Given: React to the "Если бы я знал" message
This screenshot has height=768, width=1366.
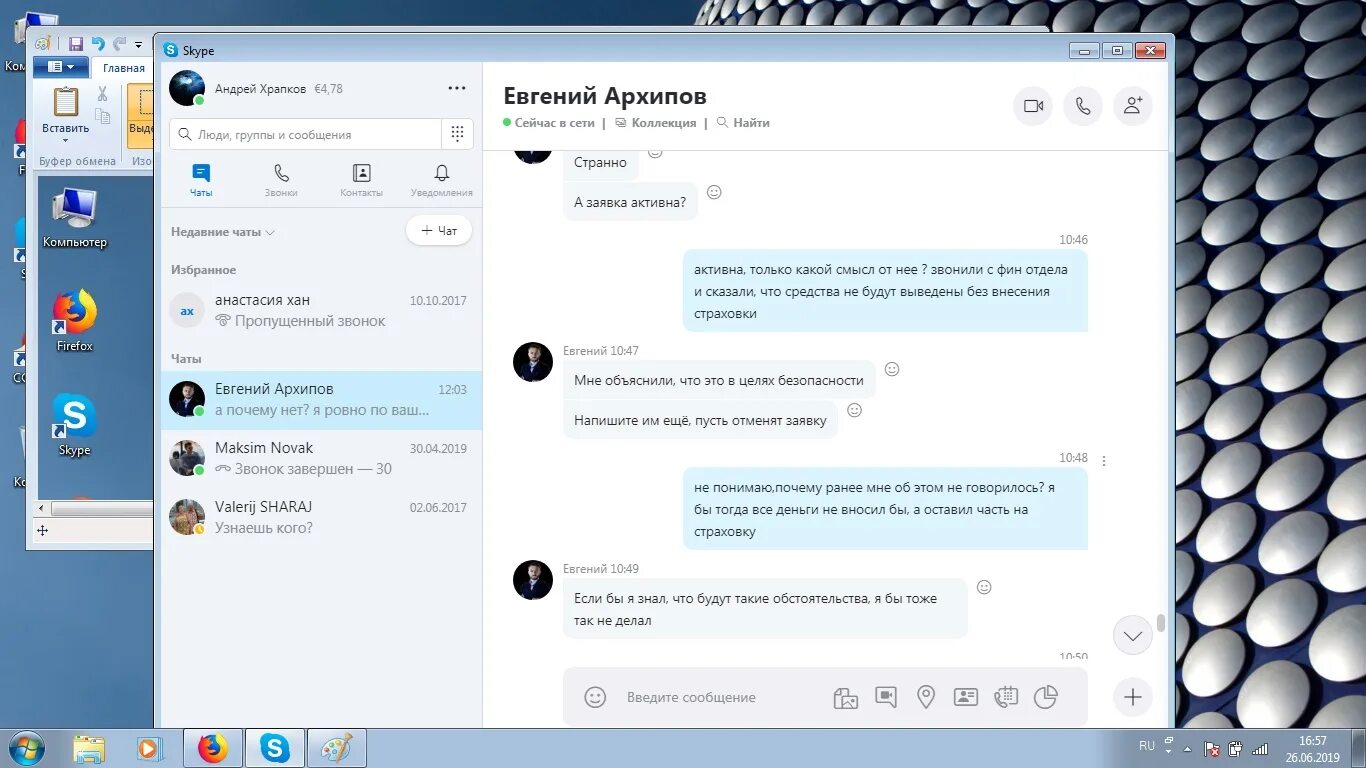Looking at the screenshot, I should pos(984,587).
